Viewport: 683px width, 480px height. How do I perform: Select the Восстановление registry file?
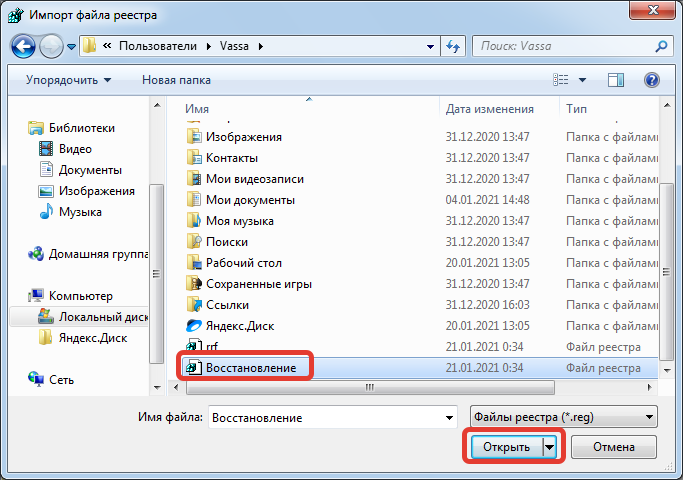251,368
